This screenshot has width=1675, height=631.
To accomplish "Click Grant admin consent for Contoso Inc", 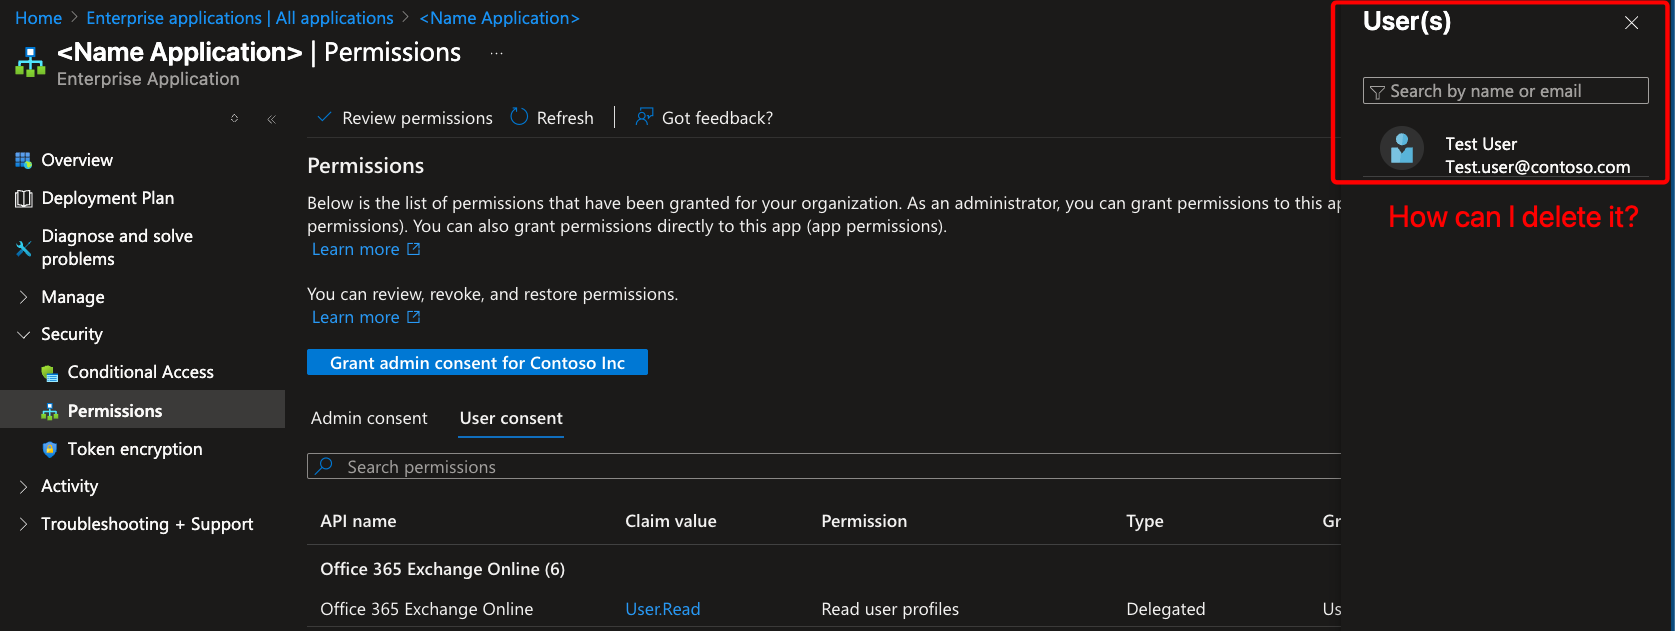I will 477,363.
